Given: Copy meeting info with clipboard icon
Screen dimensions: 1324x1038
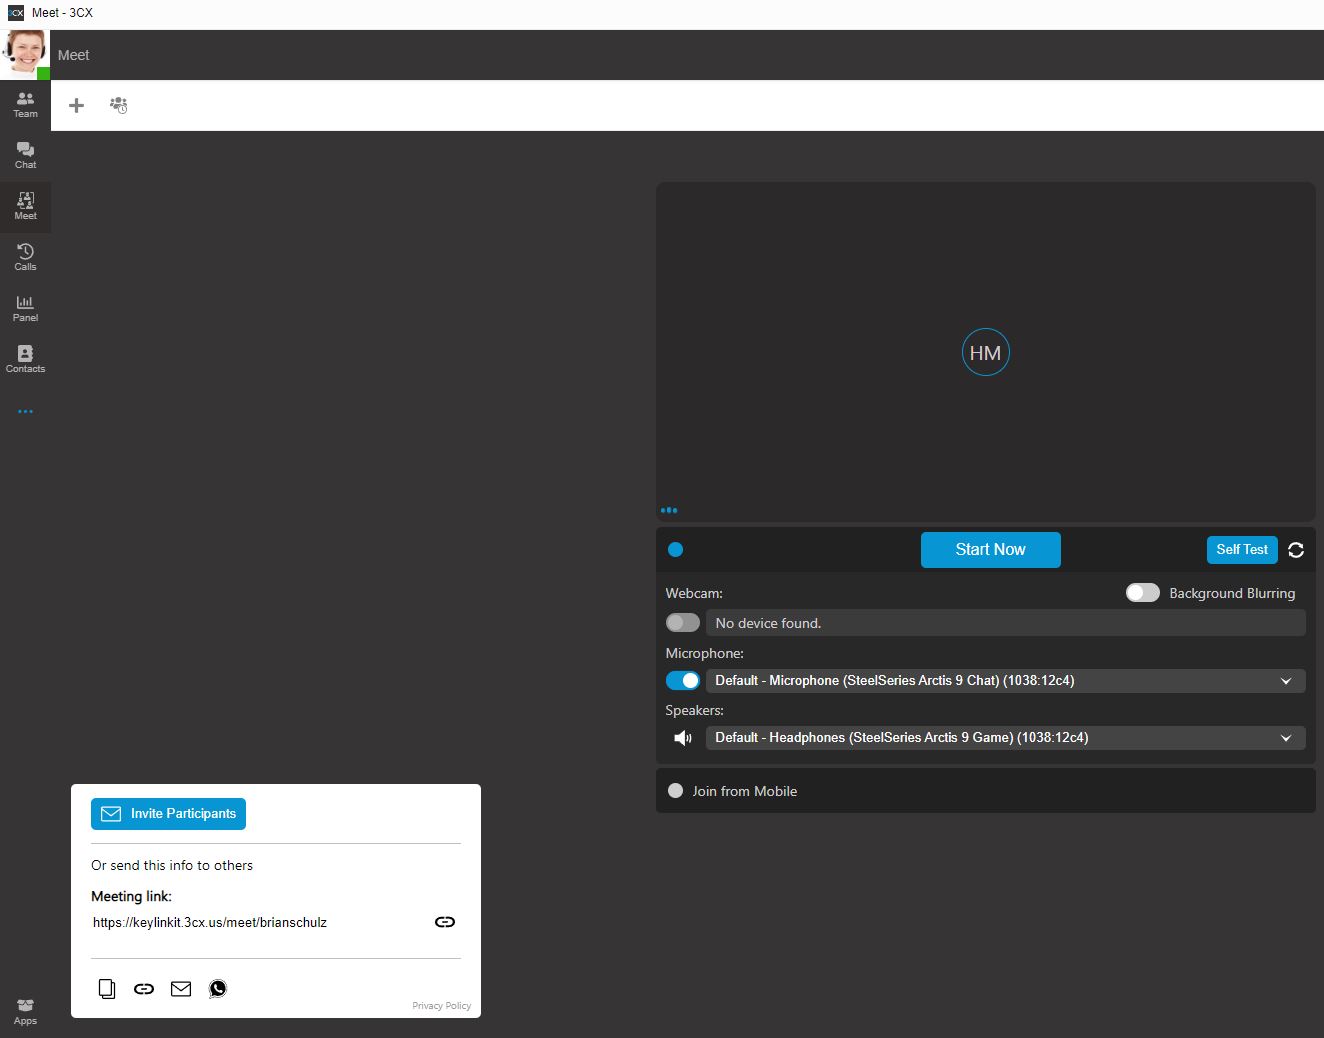Looking at the screenshot, I should pos(107,989).
